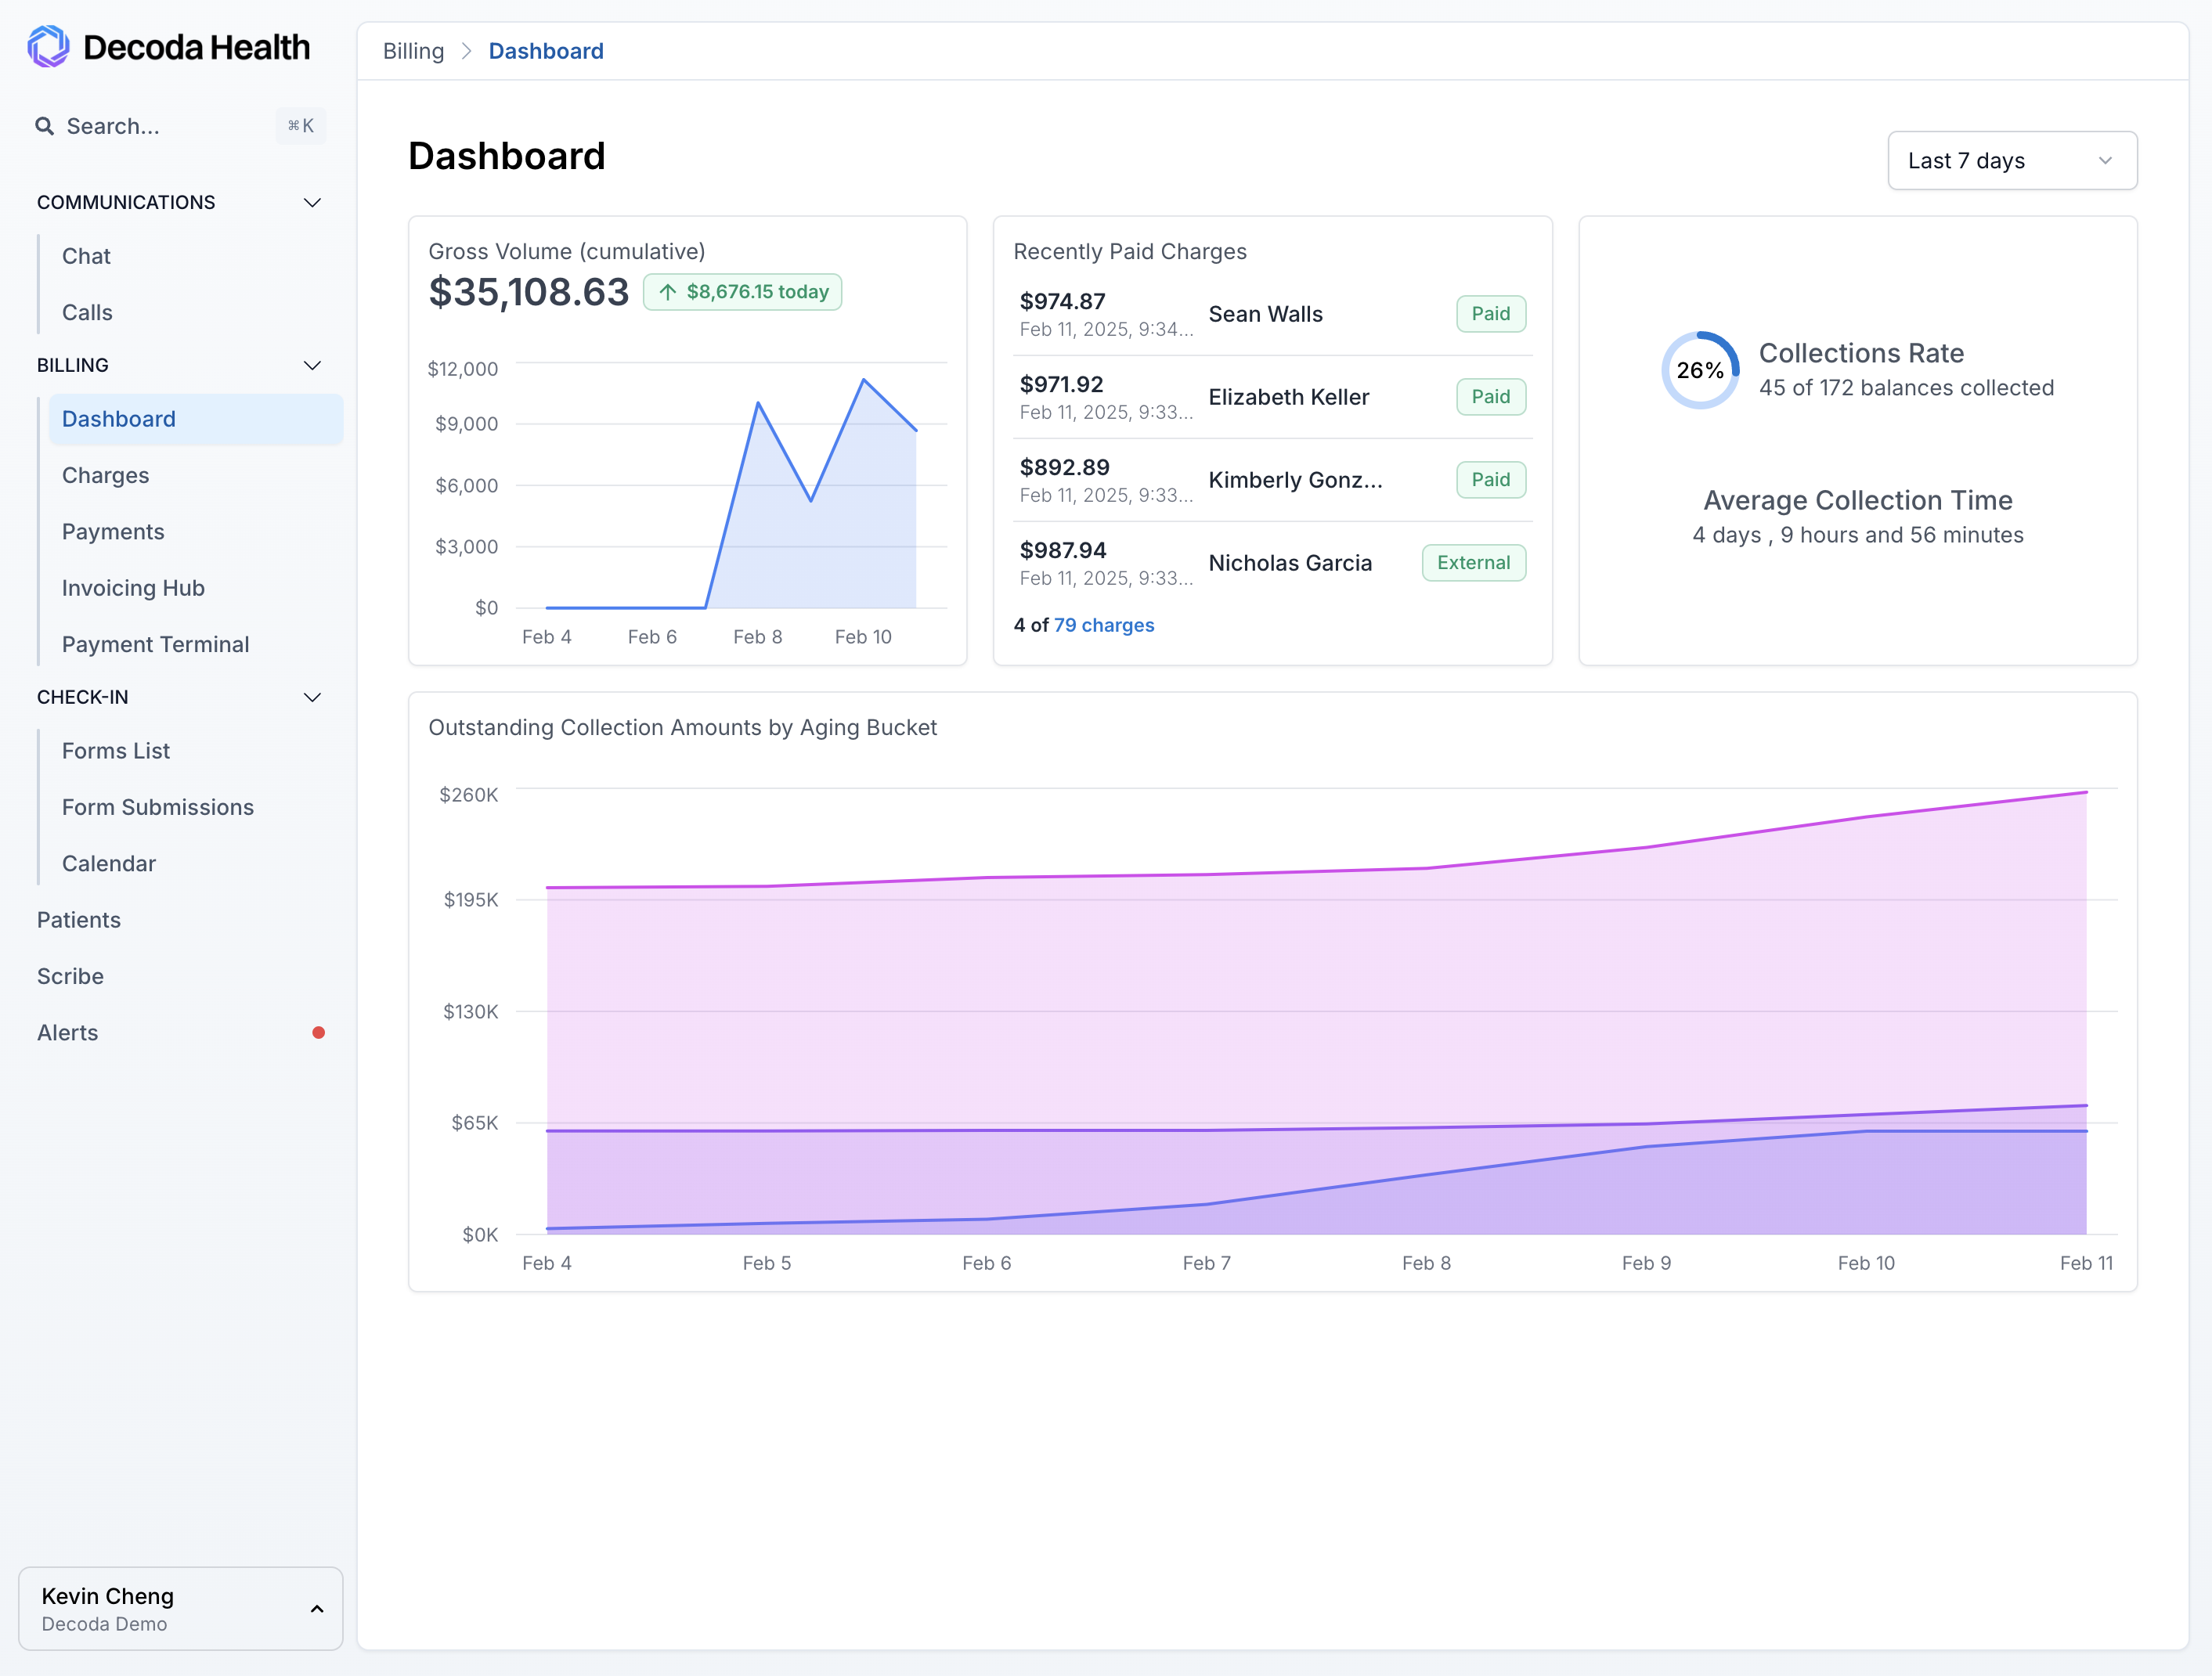Collapse the Communications section
This screenshot has width=2212, height=1676.
(312, 202)
